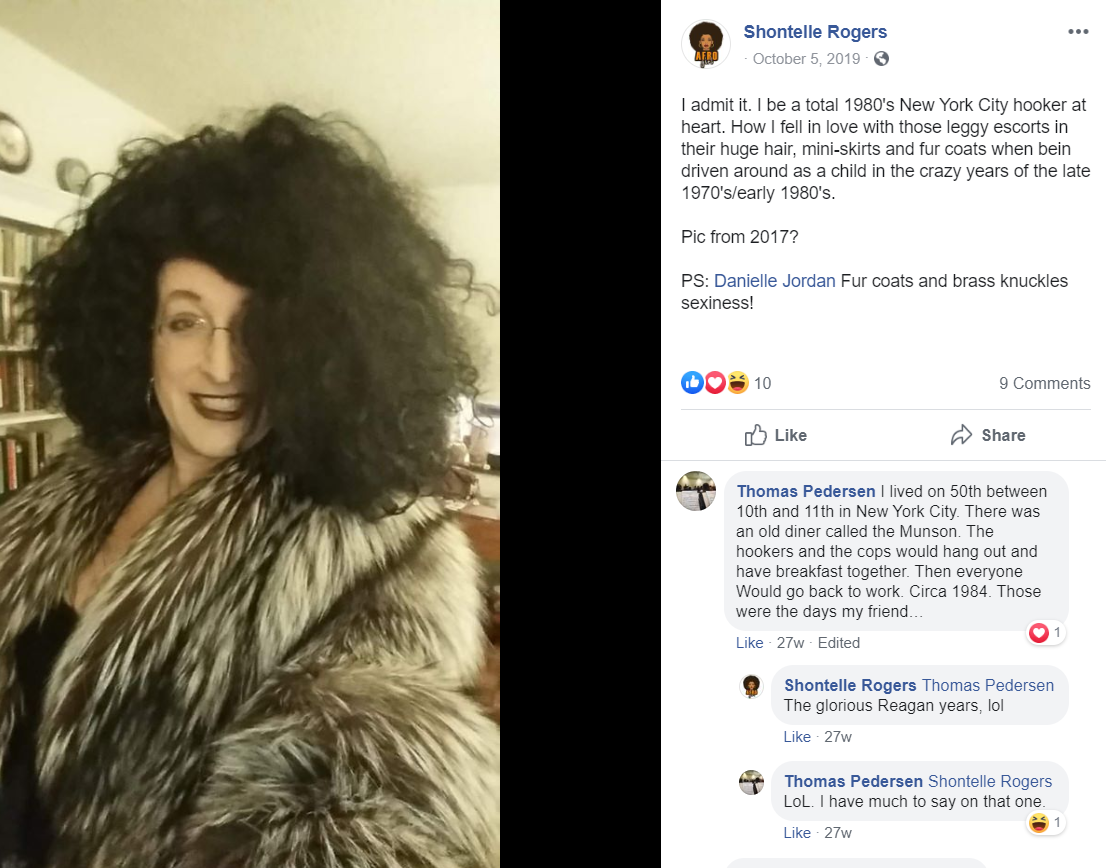Screen dimensions: 1106x868
Task: Click the red heart reaction icon
Action: coord(715,383)
